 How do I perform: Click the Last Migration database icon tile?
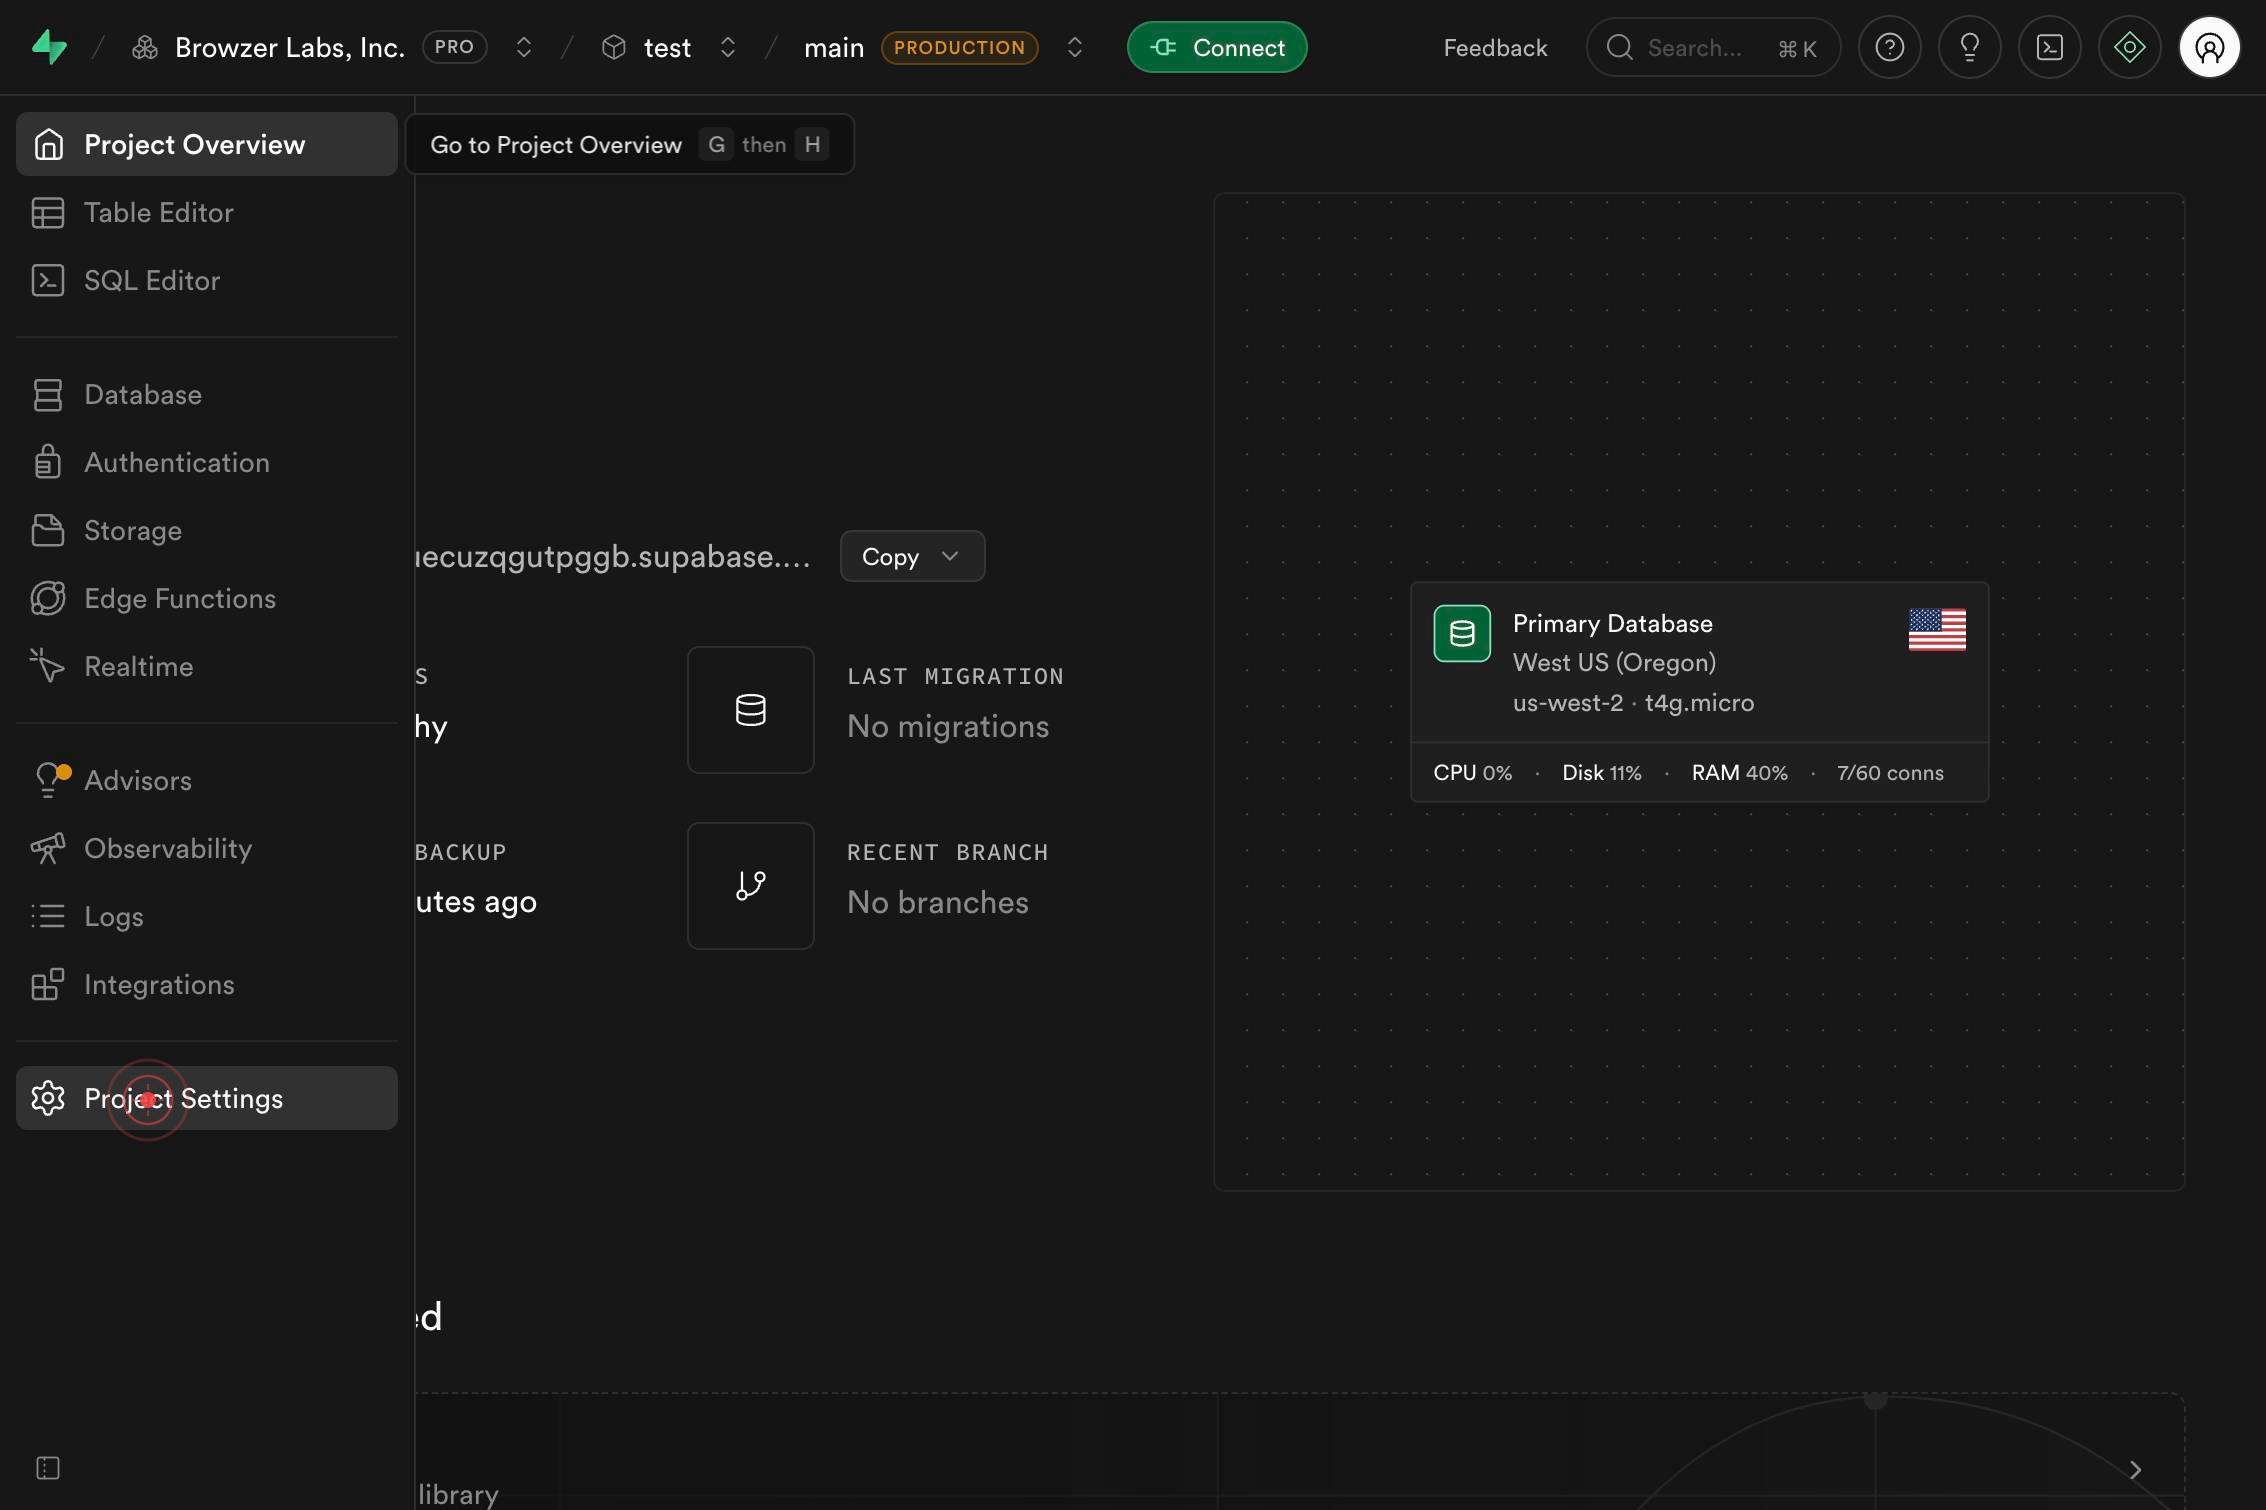(750, 710)
